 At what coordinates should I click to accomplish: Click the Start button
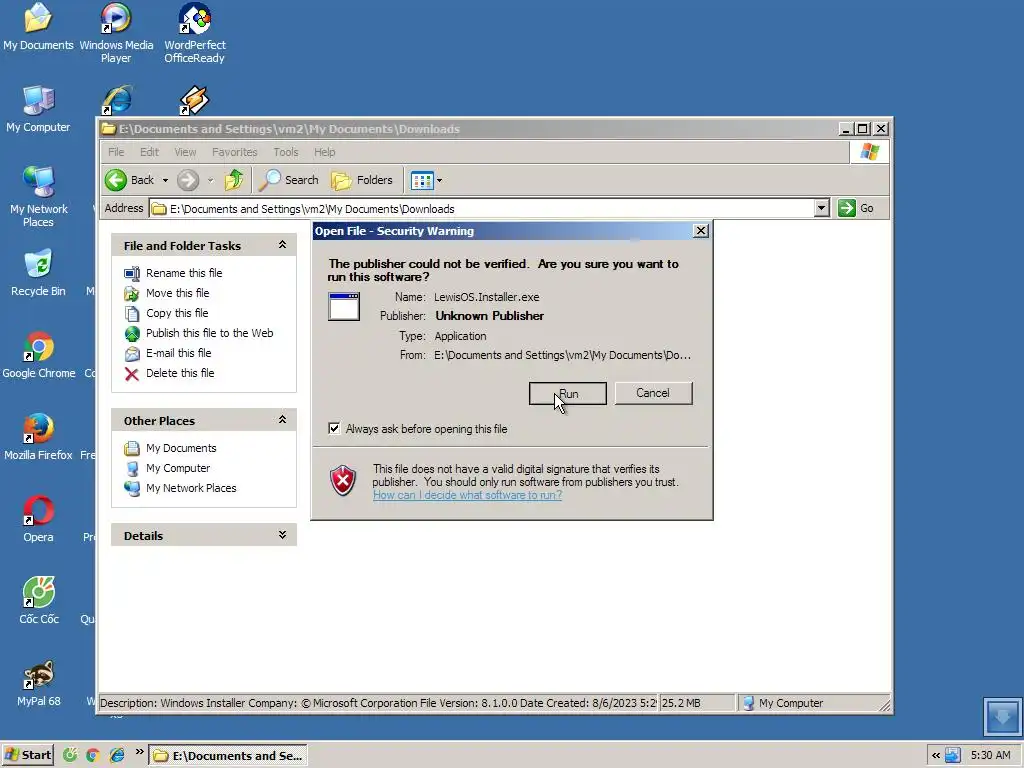27,756
